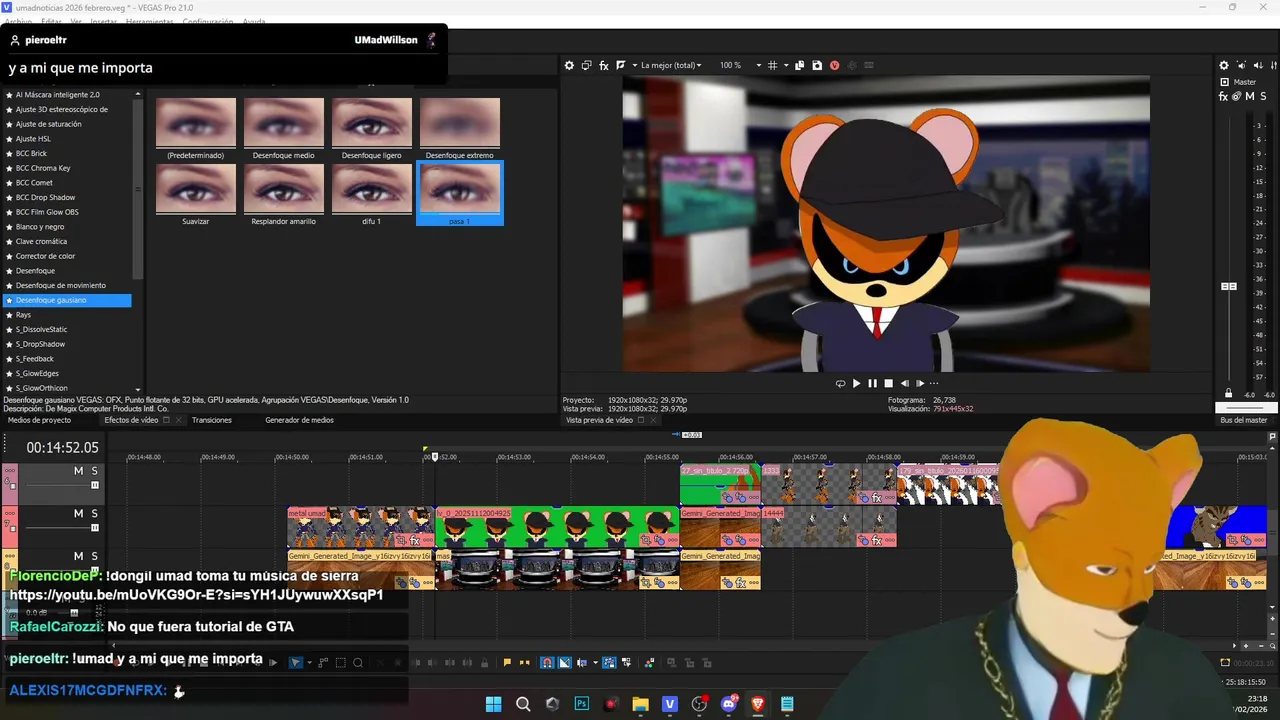Select 'Bus del master' tab
The image size is (1280, 720).
(1243, 420)
